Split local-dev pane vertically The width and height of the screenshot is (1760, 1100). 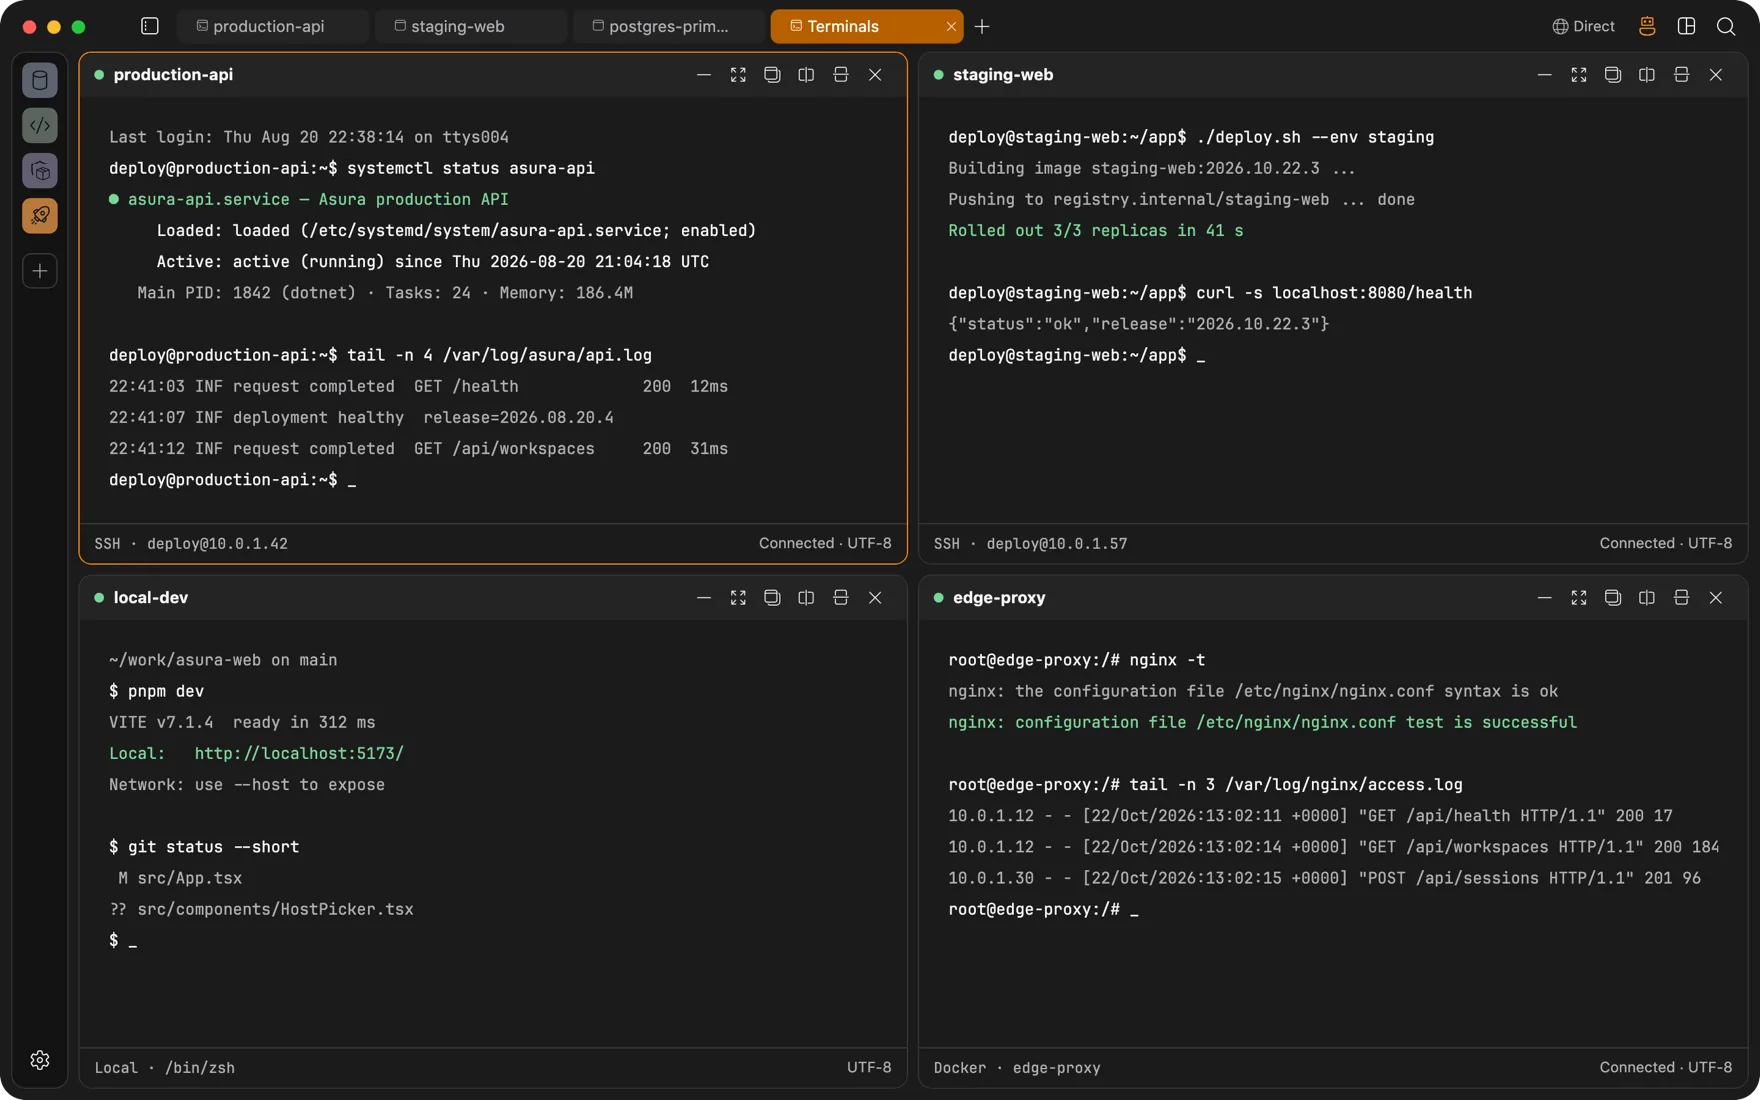pos(806,598)
